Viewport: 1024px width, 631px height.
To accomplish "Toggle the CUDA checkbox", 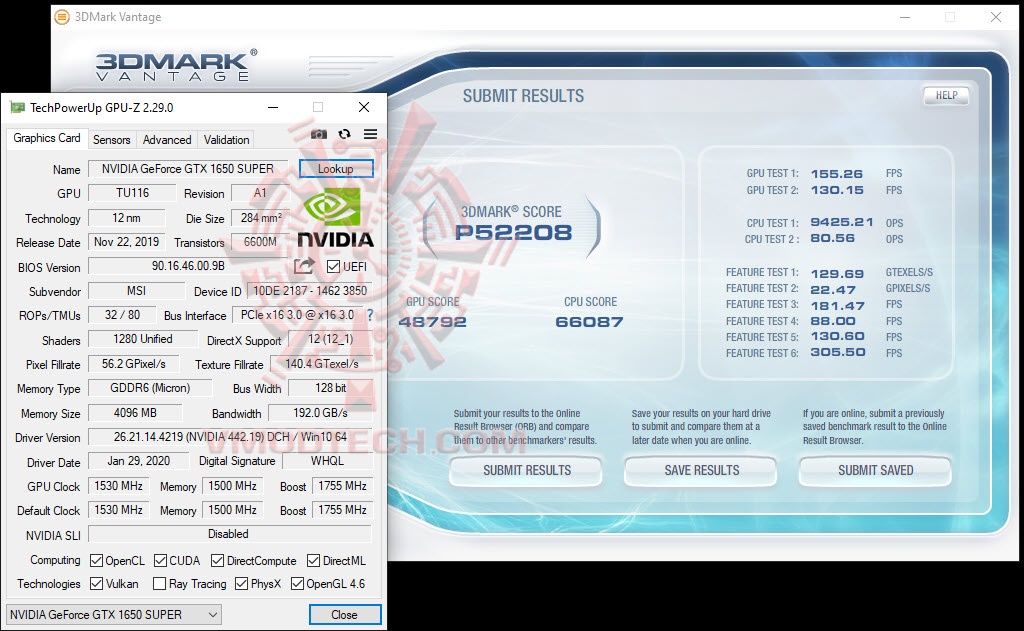I will tap(161, 560).
